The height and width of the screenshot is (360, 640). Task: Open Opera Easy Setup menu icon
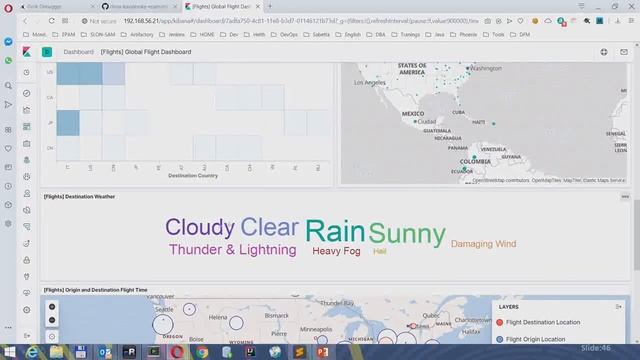coord(631,21)
